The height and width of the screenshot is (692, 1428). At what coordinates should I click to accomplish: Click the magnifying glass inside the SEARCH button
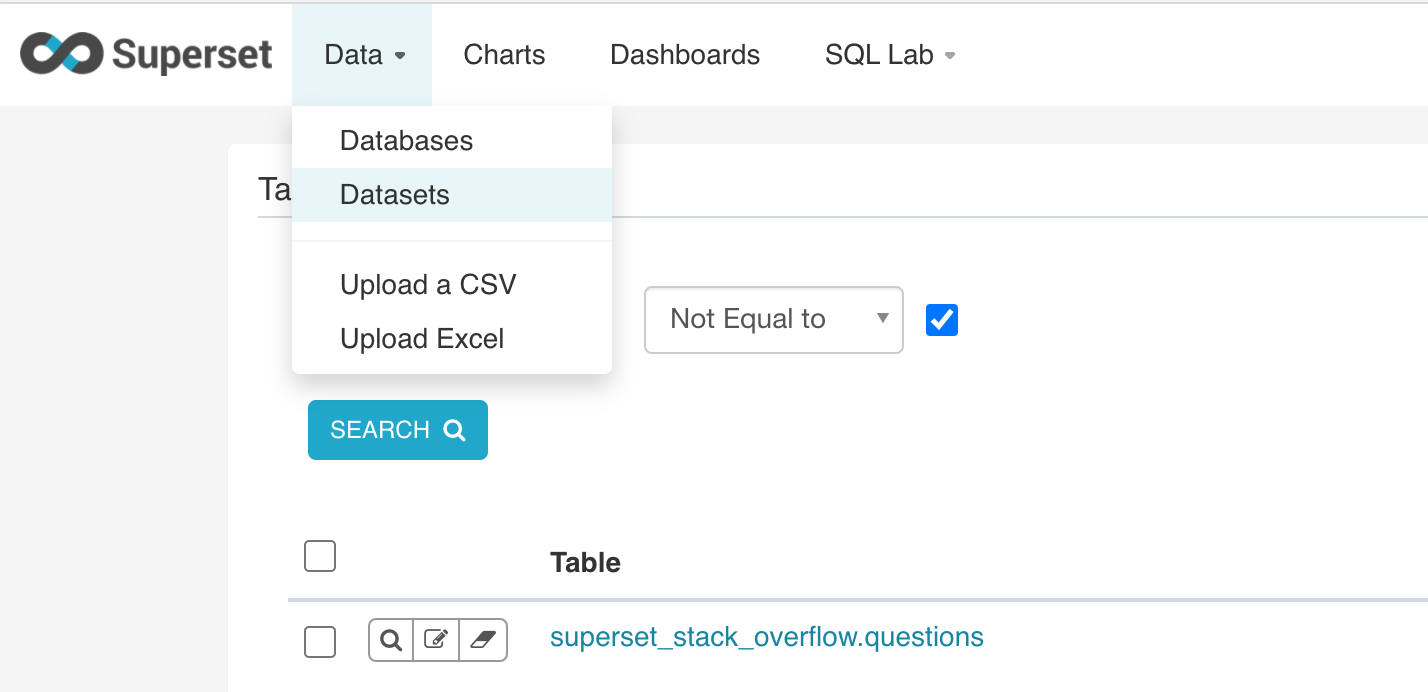pyautogui.click(x=455, y=430)
